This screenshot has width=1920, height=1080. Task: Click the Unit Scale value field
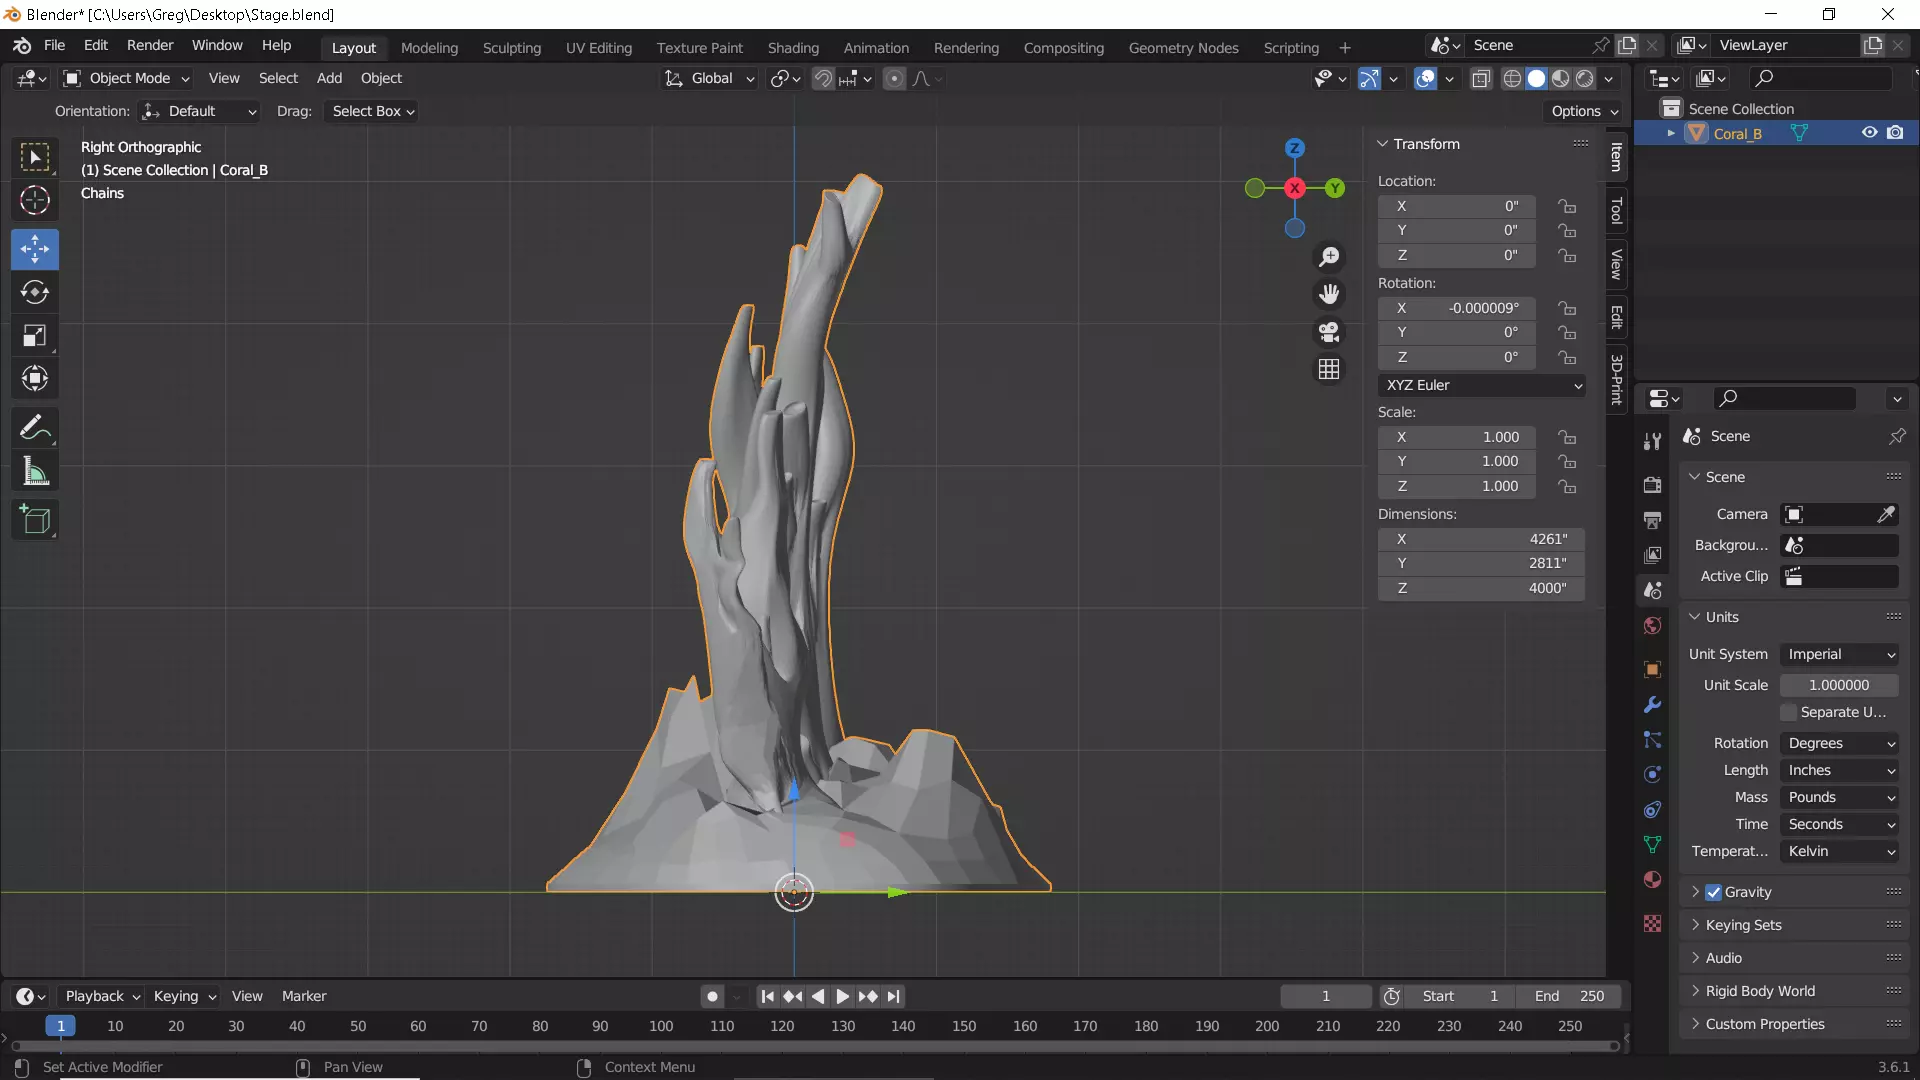pos(1838,685)
